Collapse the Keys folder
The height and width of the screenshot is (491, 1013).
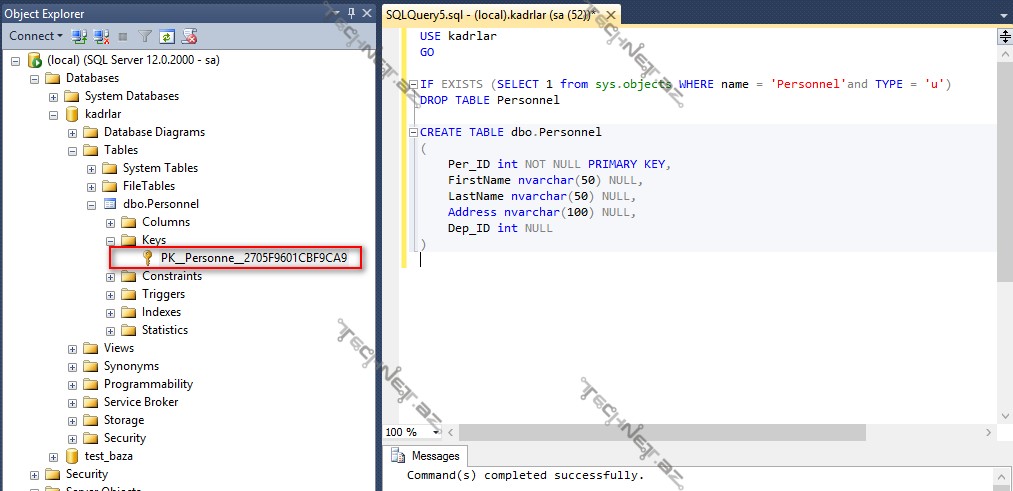pyautogui.click(x=111, y=240)
